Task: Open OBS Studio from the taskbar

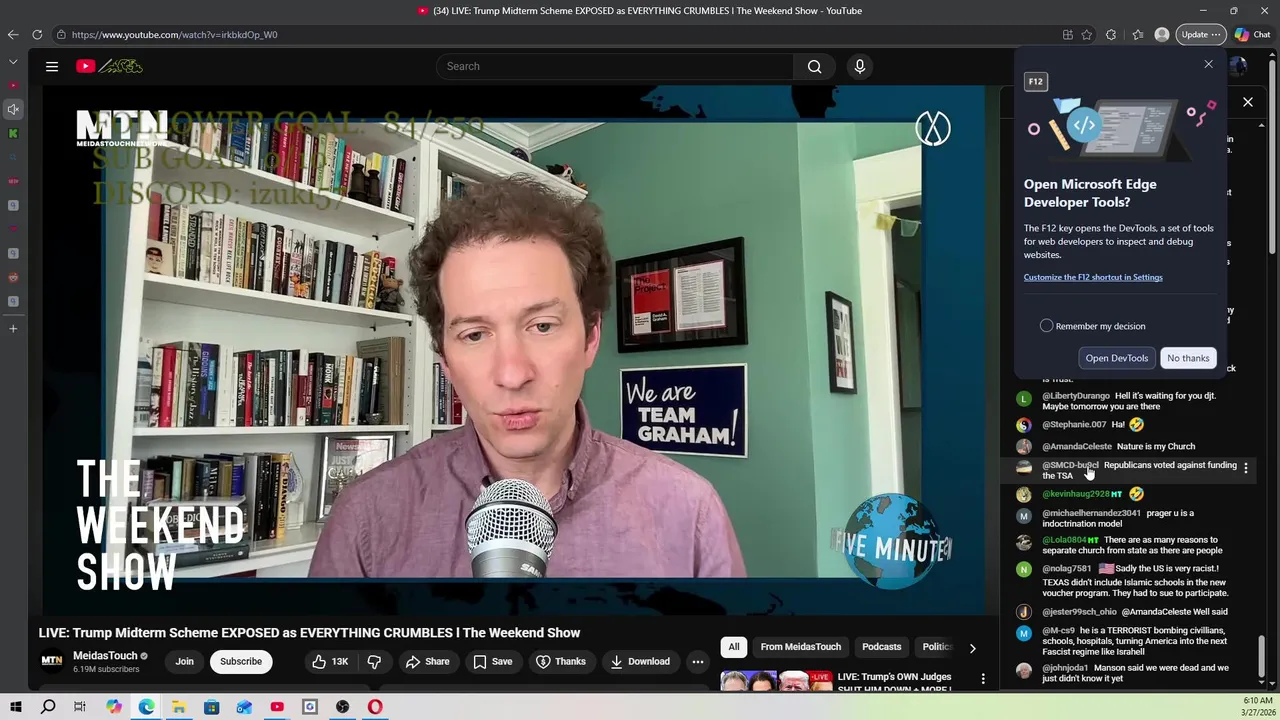Action: click(x=342, y=707)
